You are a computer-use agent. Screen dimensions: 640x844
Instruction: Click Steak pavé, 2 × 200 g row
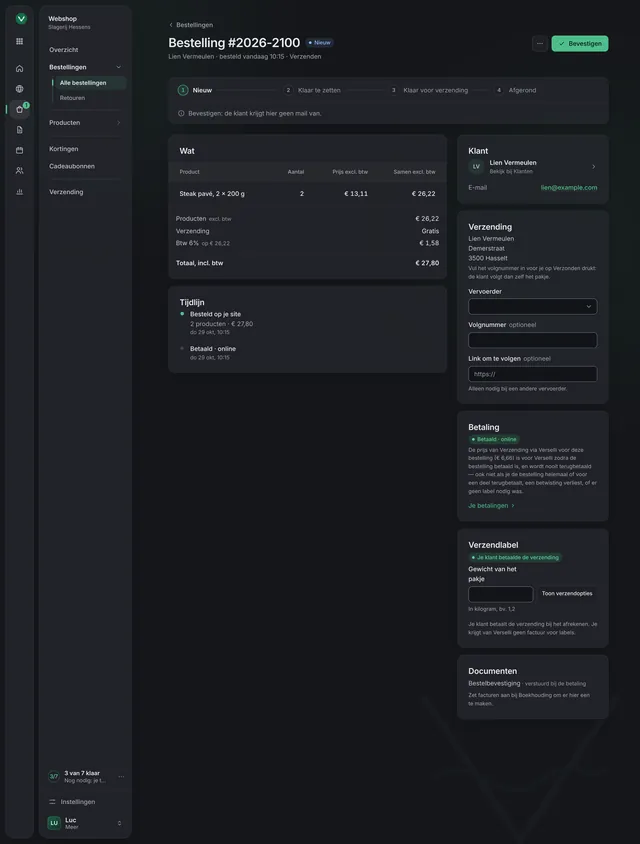[307, 194]
